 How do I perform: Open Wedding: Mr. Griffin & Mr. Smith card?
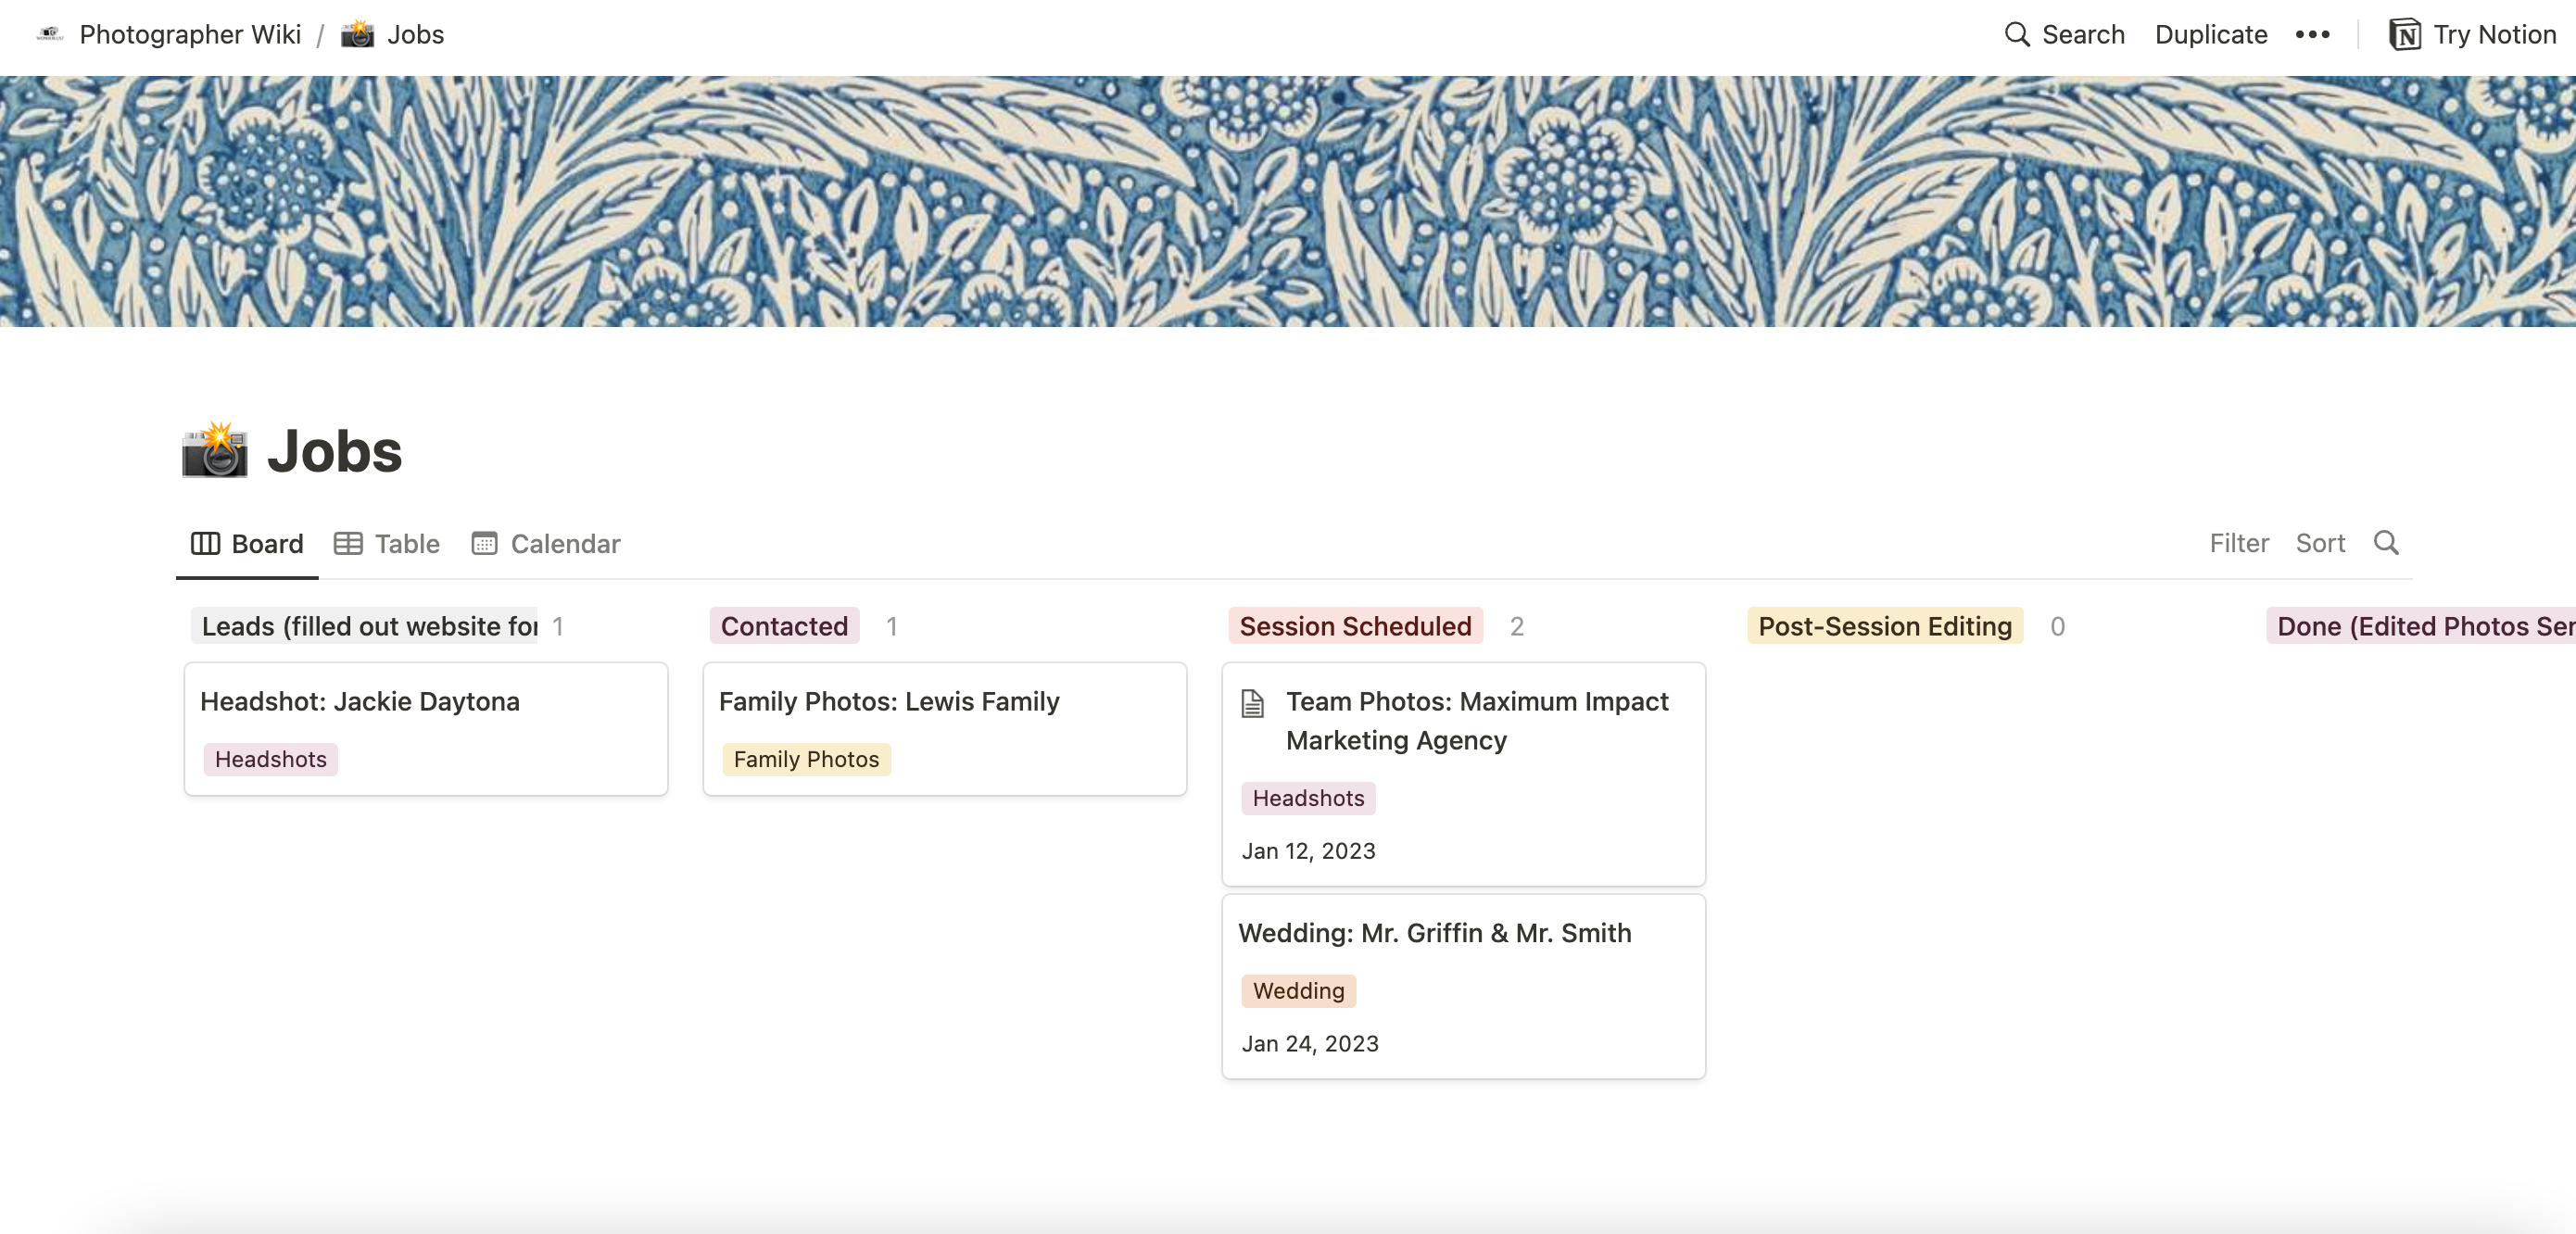(x=1464, y=987)
